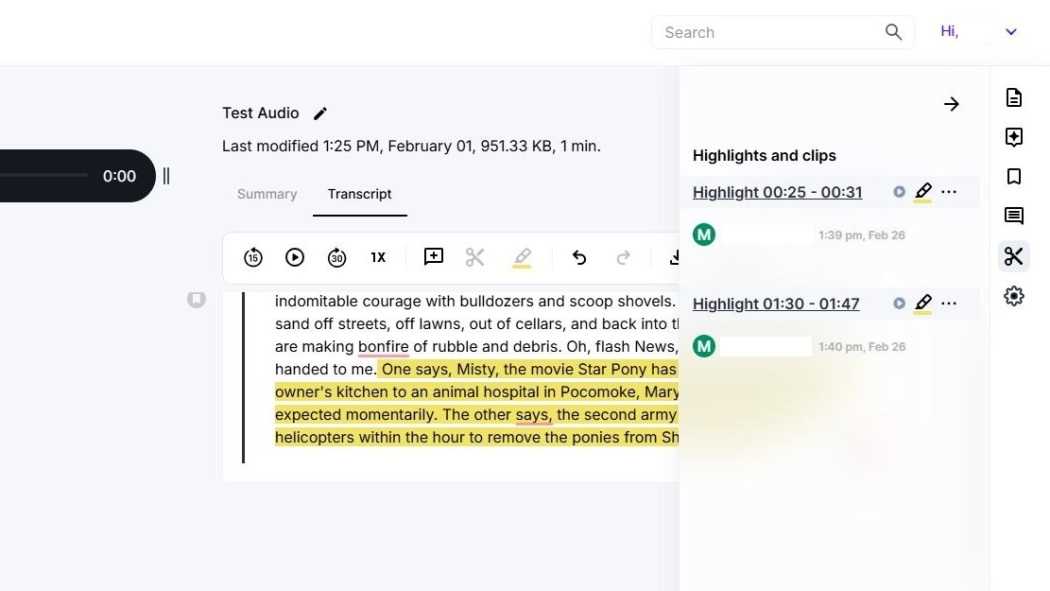Open the add-note sidebar icon
The height and width of the screenshot is (591, 1050).
click(1014, 137)
